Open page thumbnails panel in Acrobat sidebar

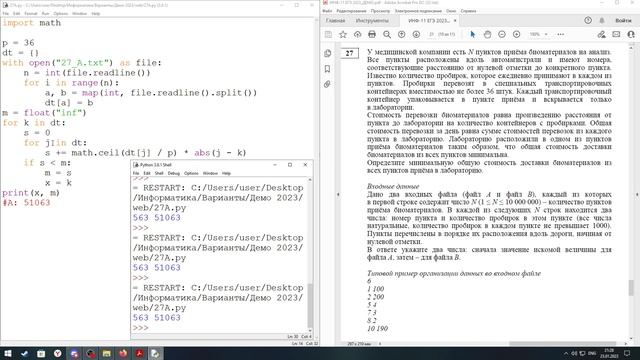[328, 53]
